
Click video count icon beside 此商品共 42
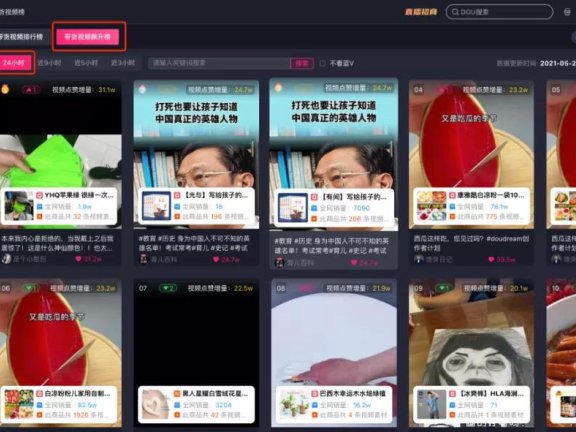coord(177,415)
